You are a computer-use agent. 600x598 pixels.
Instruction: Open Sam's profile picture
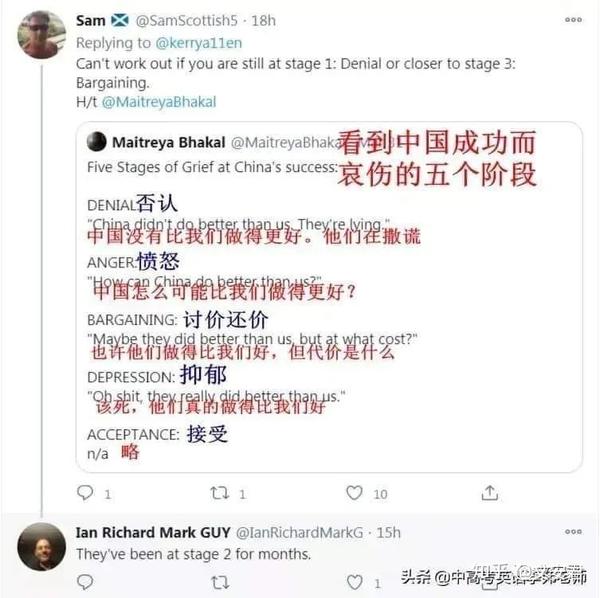42,34
